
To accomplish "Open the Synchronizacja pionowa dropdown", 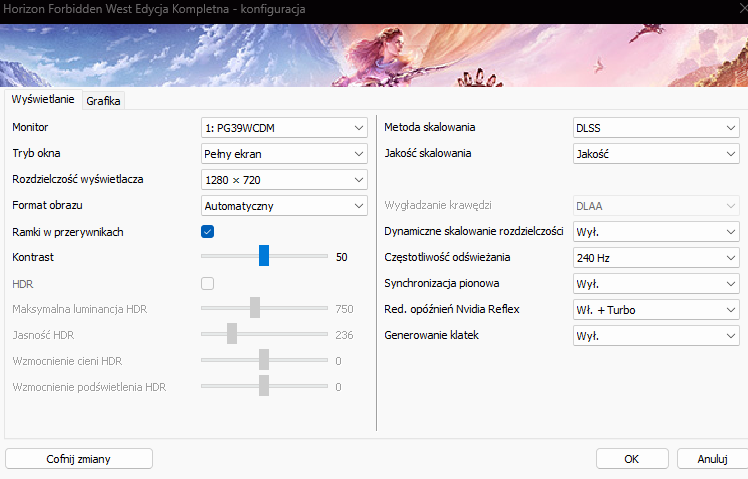I will (x=656, y=284).
